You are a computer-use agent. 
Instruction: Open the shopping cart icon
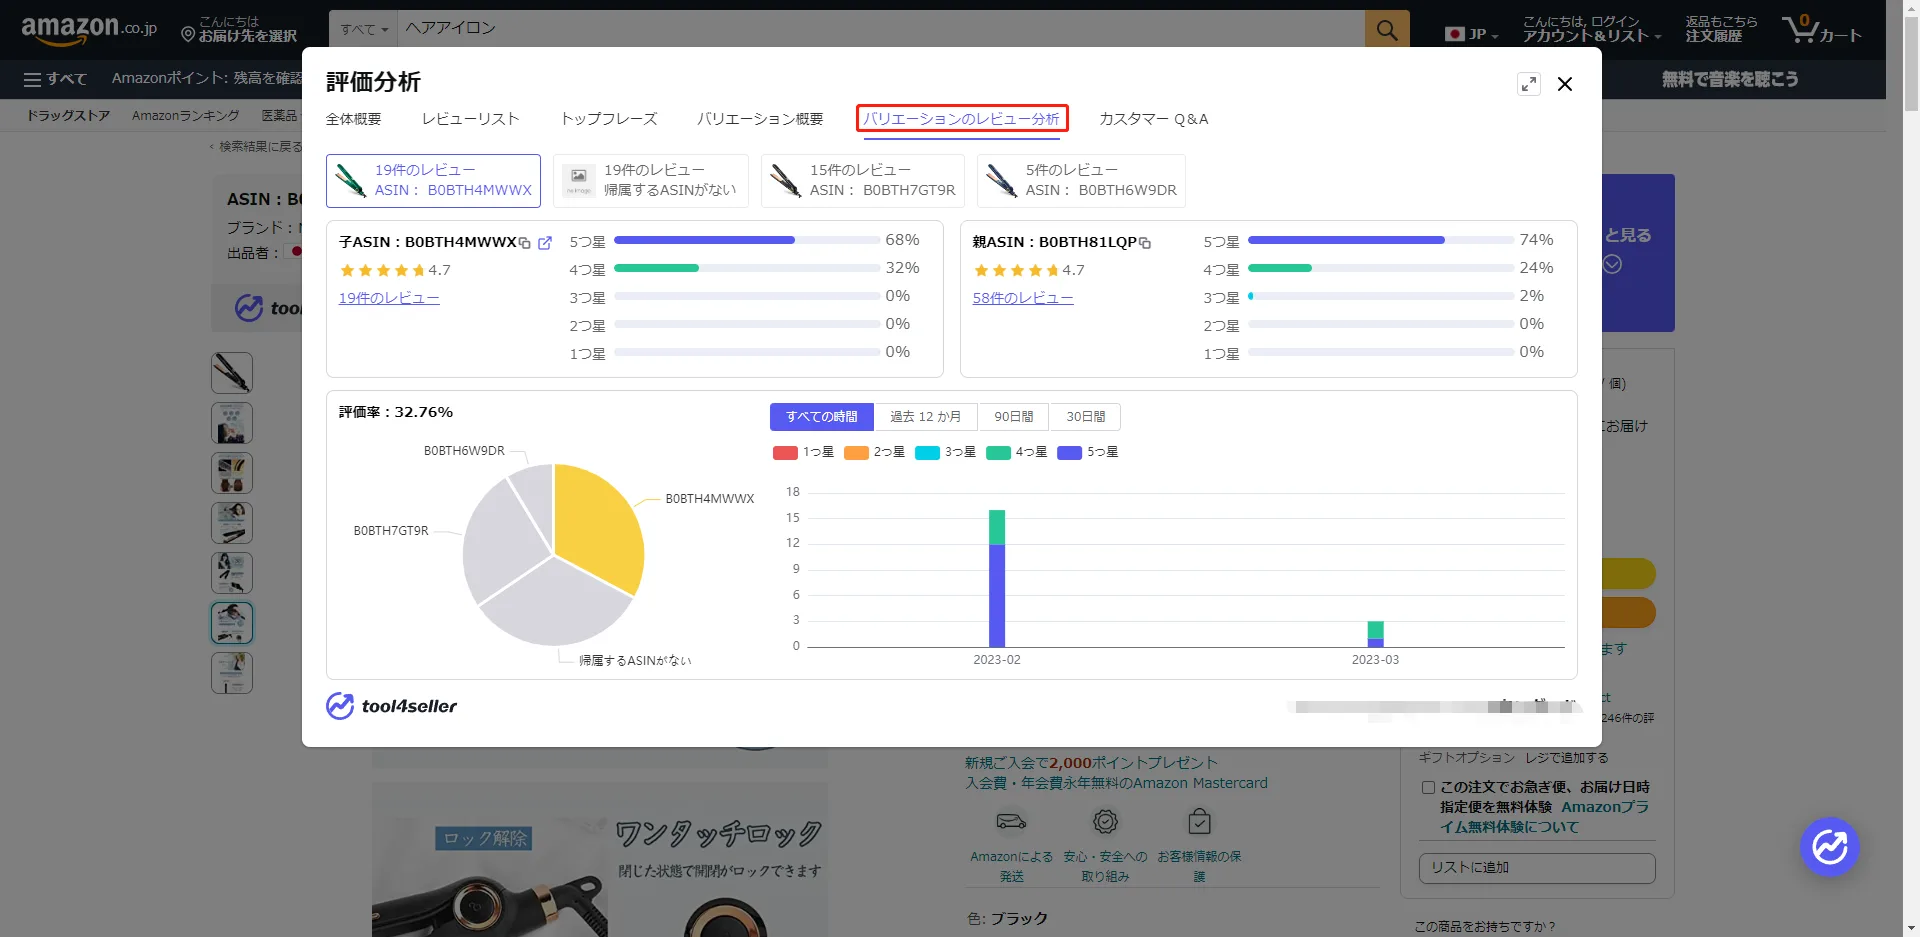point(1821,29)
